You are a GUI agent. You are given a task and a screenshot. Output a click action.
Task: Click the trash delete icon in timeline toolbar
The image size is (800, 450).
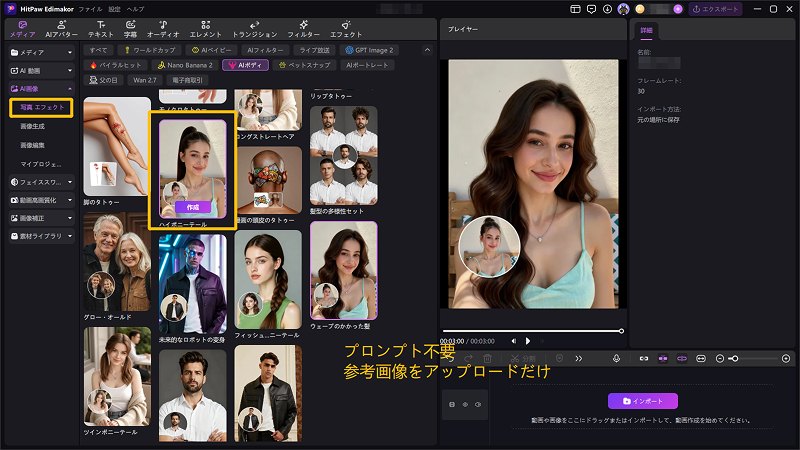(487, 359)
